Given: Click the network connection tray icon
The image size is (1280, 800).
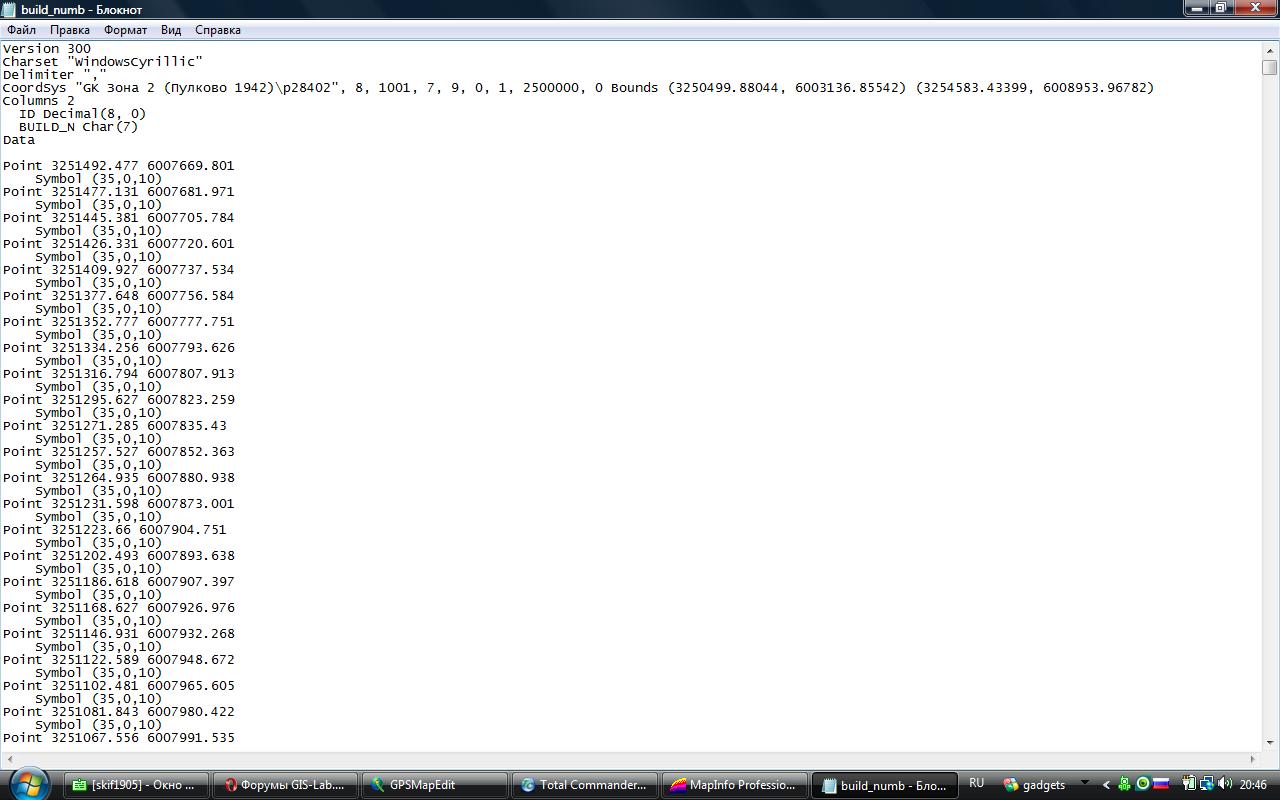Looking at the screenshot, I should tap(1207, 784).
